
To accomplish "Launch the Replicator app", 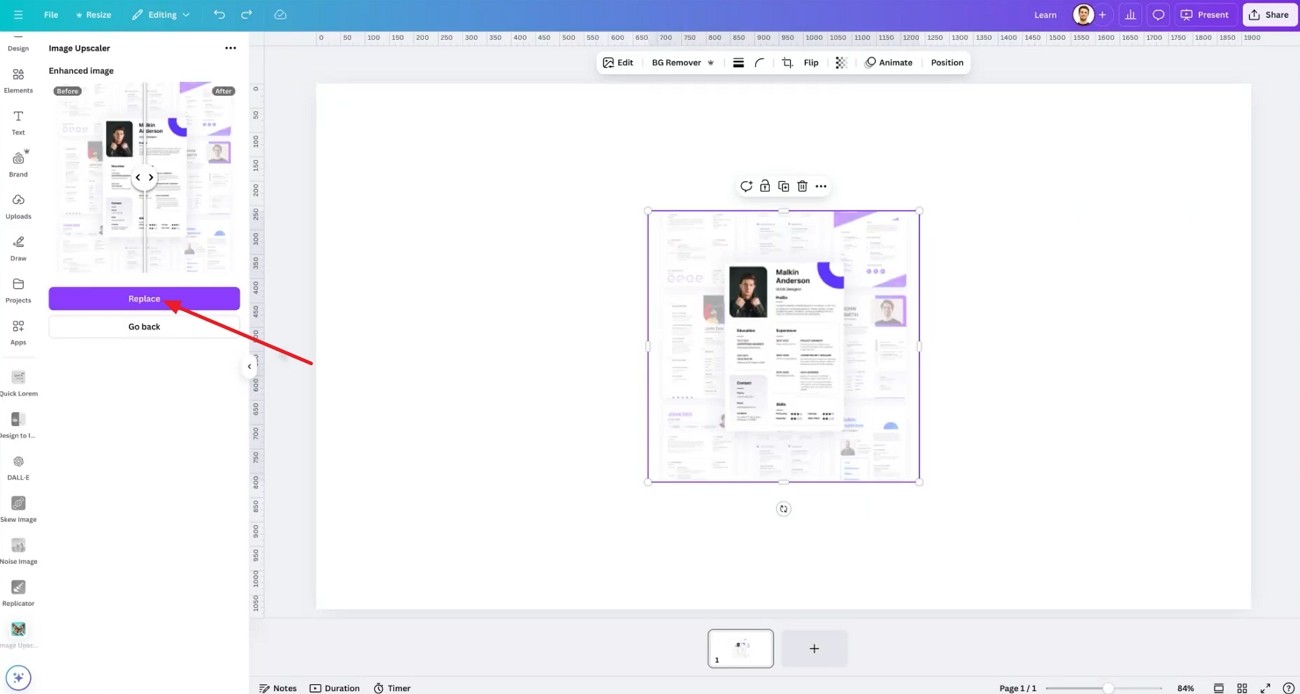I will point(18,593).
